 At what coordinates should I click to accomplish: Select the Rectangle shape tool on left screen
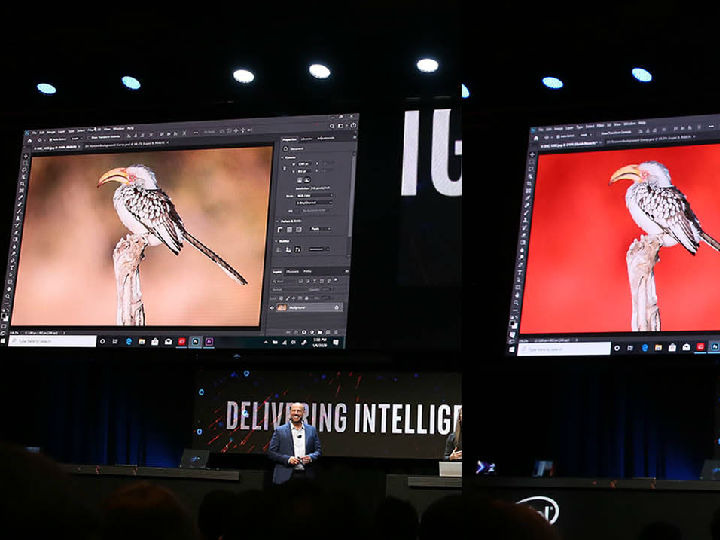[x=10, y=281]
